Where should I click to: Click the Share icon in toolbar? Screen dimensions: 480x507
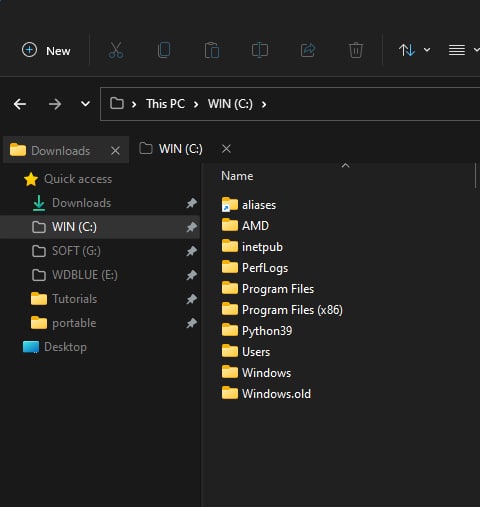[x=308, y=50]
